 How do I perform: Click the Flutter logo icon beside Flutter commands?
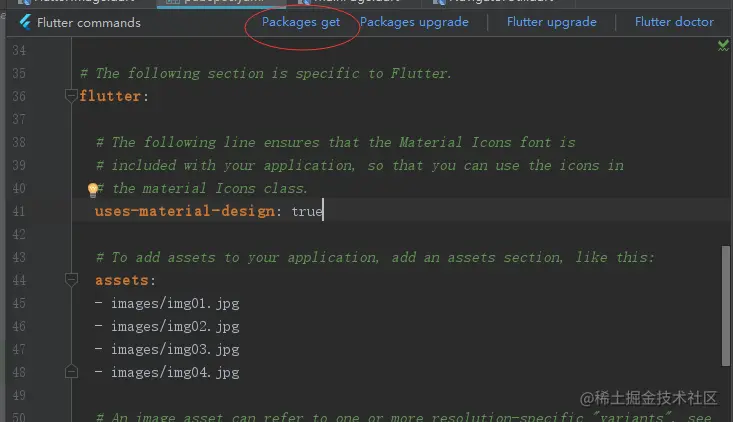click(25, 22)
